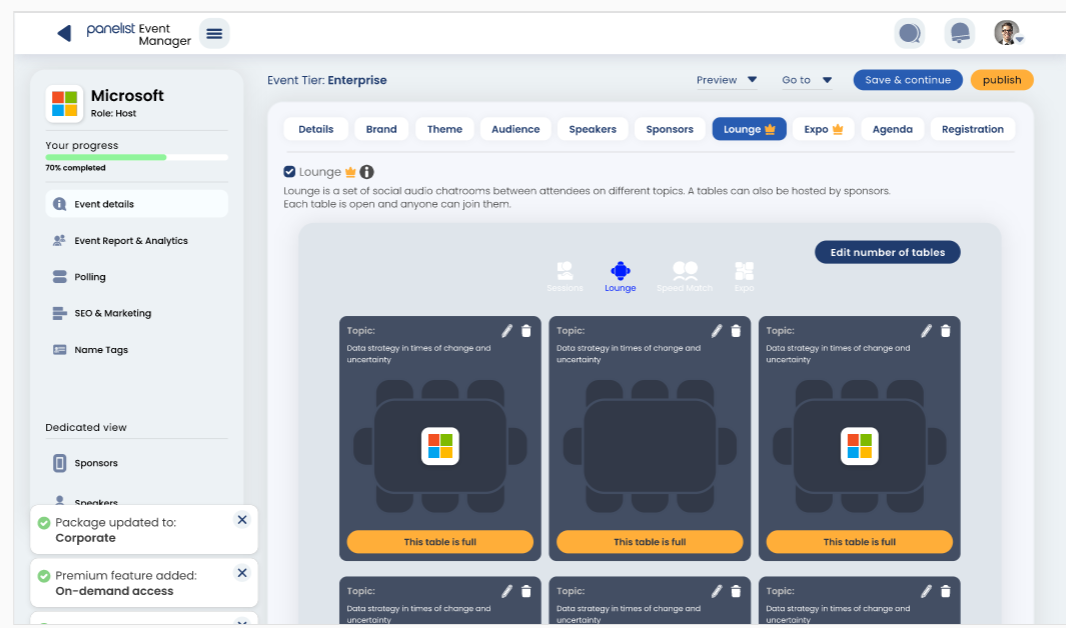1066x628 pixels.
Task: Switch to the Details tab
Action: coord(315,129)
